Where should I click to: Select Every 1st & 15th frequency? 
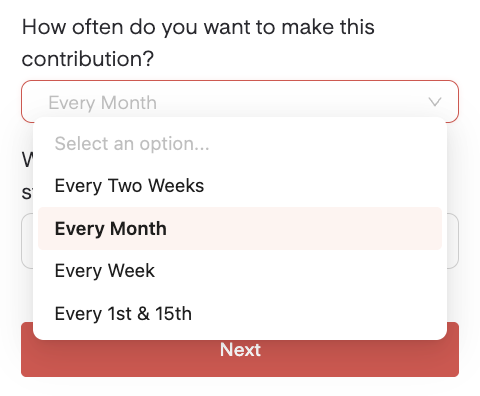point(240,314)
